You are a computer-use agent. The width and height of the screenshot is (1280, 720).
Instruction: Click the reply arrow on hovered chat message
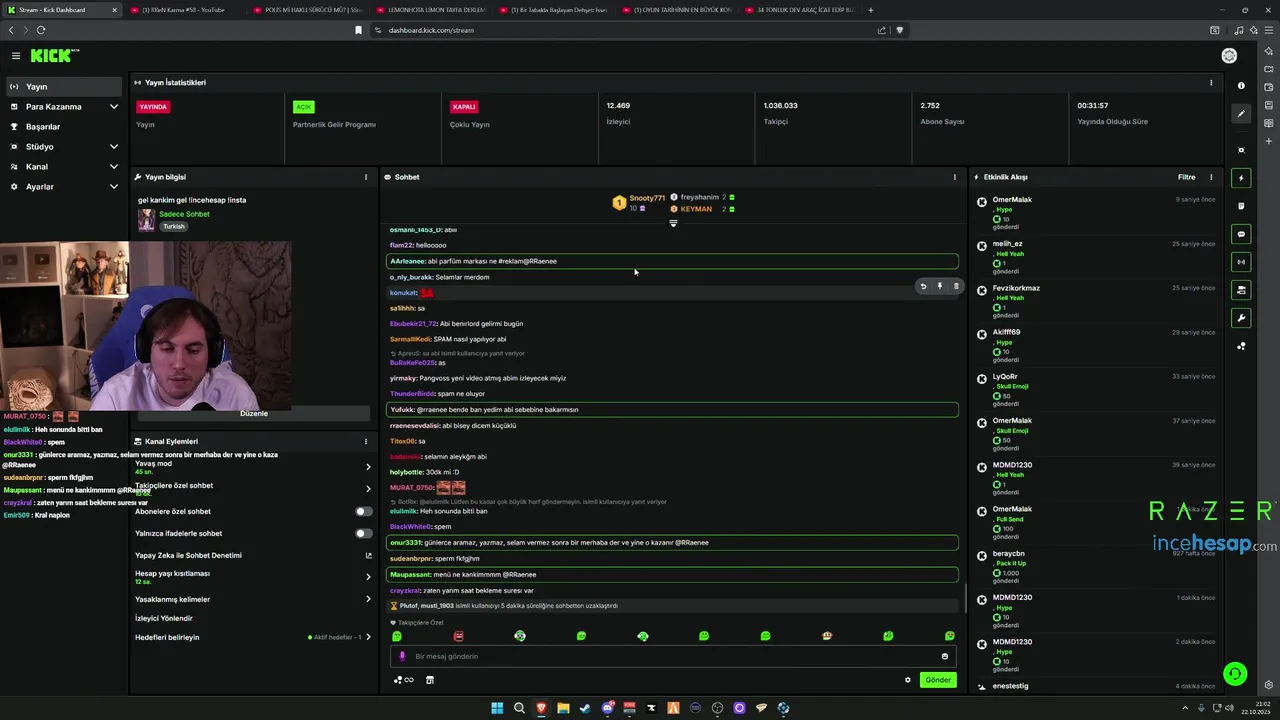coord(923,286)
